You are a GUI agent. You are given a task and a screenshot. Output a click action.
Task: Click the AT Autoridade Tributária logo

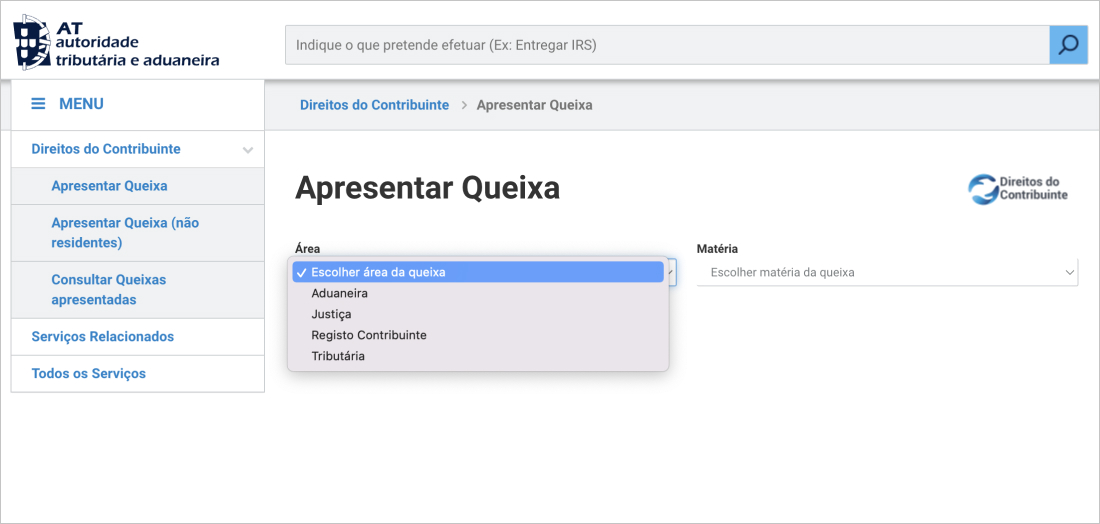[116, 44]
